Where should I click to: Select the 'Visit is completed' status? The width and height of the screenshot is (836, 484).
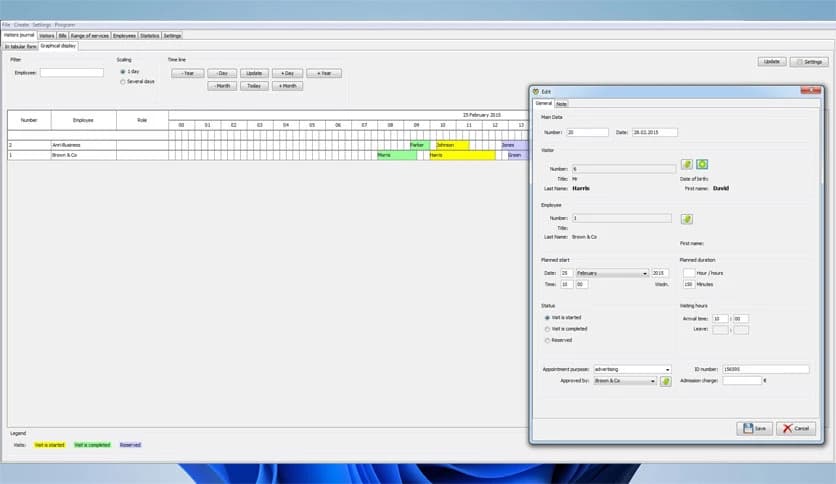click(x=547, y=329)
